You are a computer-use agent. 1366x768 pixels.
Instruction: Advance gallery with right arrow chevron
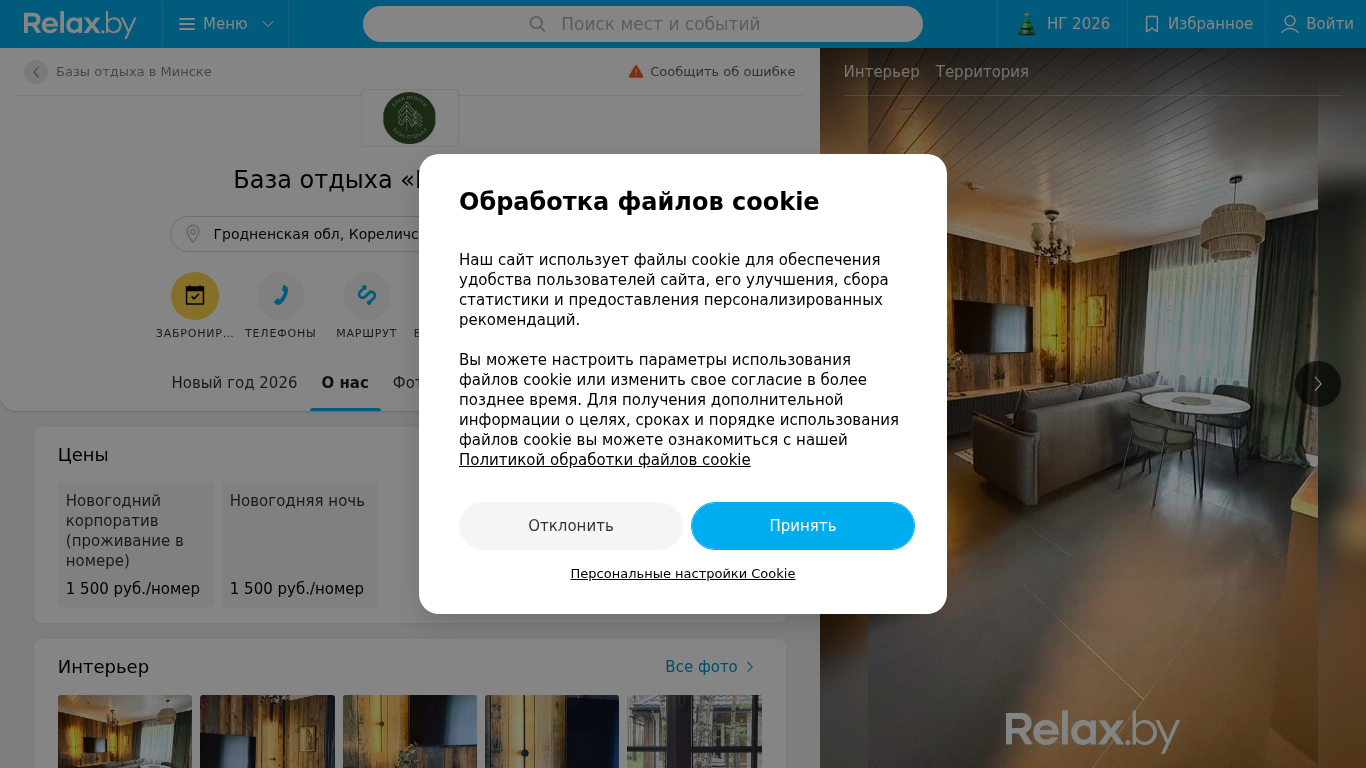[1318, 384]
